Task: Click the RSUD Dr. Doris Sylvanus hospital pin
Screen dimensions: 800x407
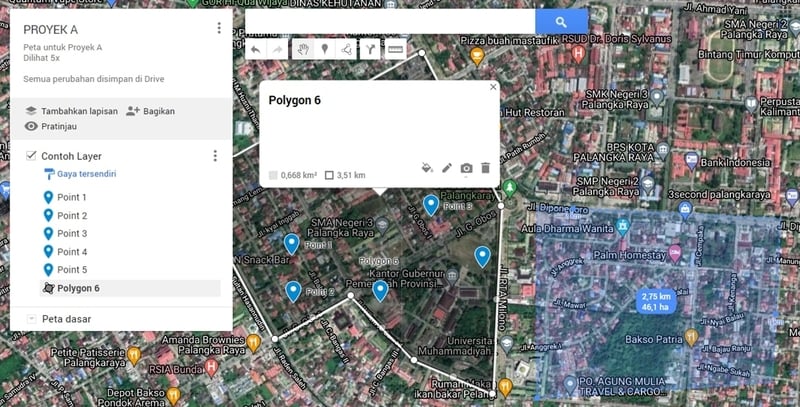Action: click(x=578, y=53)
